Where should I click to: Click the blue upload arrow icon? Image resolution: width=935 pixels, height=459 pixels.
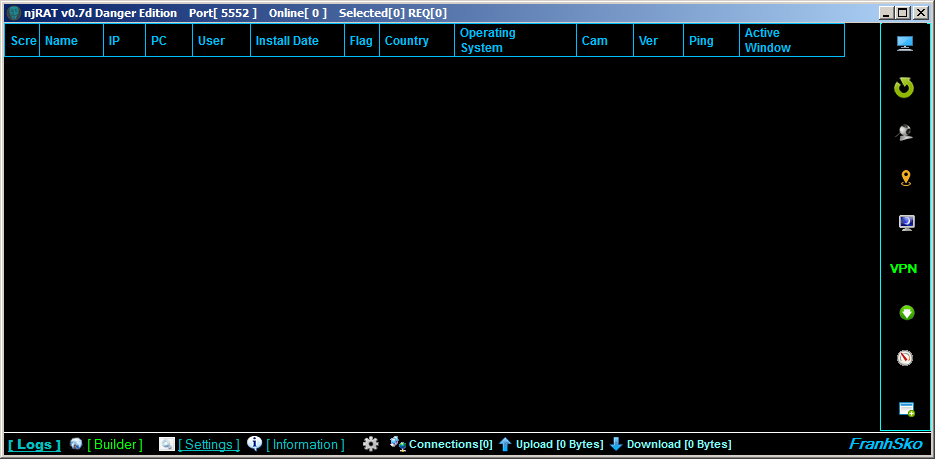click(505, 444)
